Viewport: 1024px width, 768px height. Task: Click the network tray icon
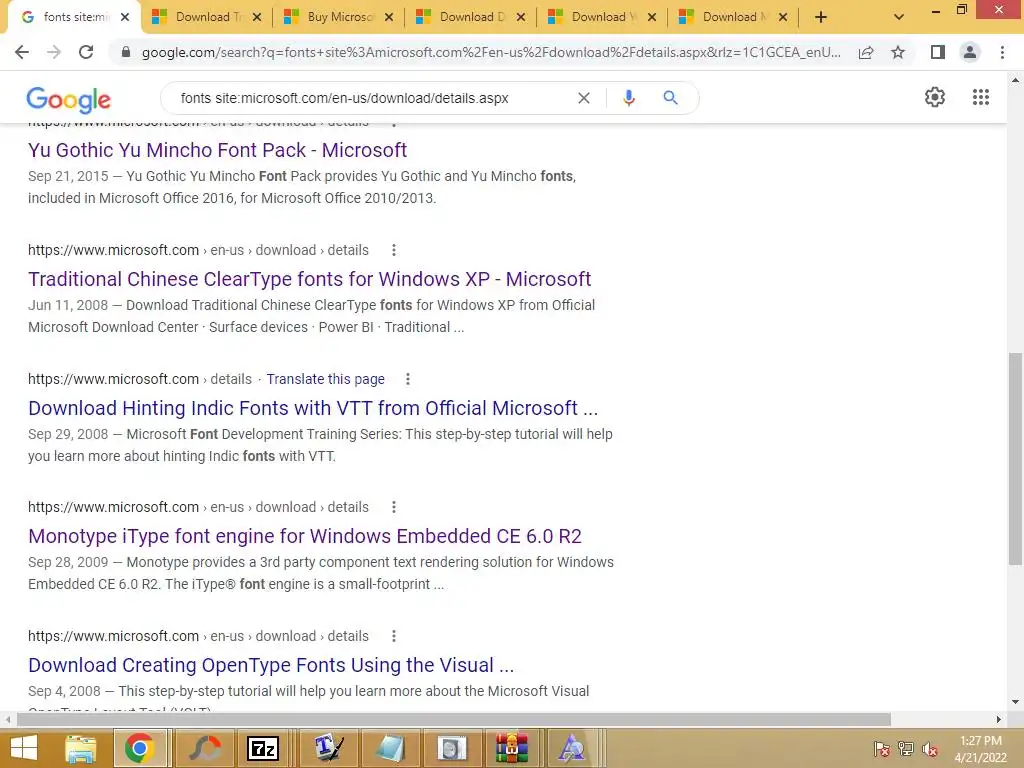pyautogui.click(x=905, y=749)
